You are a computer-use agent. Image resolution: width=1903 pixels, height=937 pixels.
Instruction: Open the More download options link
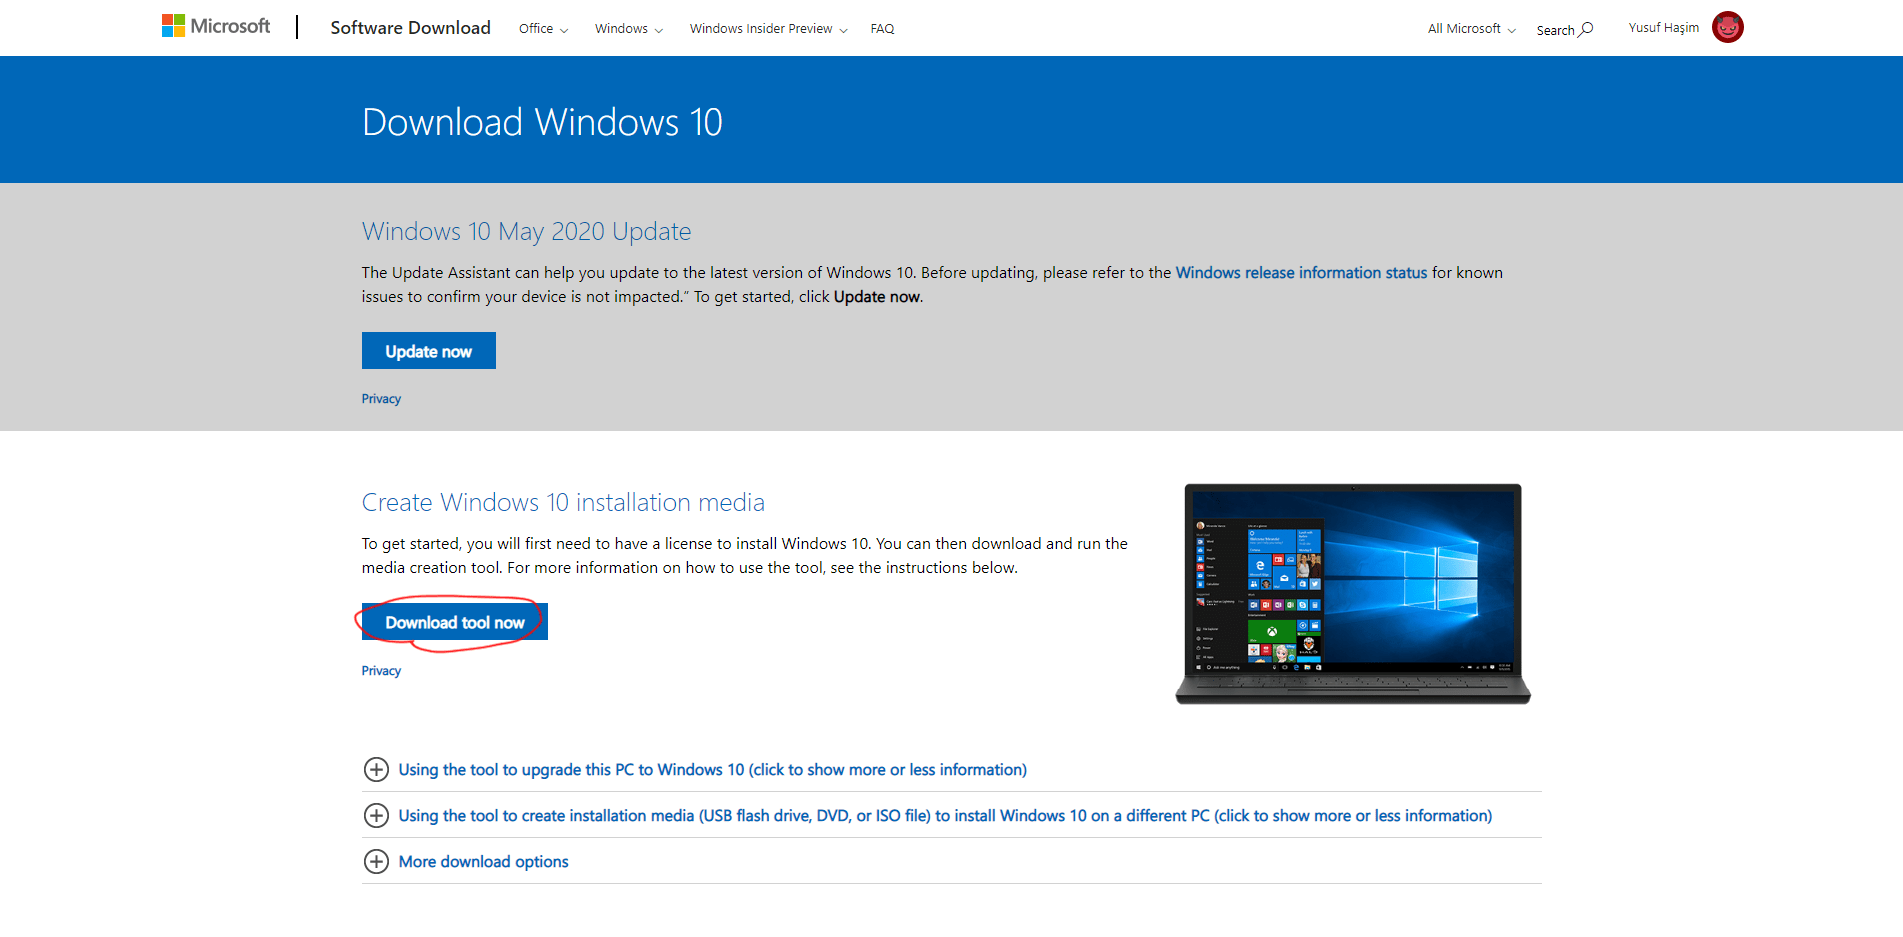(x=483, y=862)
